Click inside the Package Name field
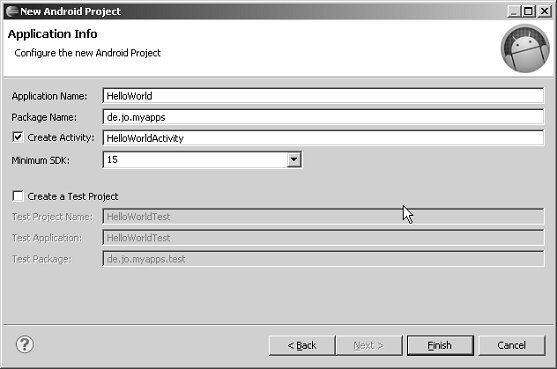Viewport: 557px width, 369px height. pyautogui.click(x=323, y=117)
